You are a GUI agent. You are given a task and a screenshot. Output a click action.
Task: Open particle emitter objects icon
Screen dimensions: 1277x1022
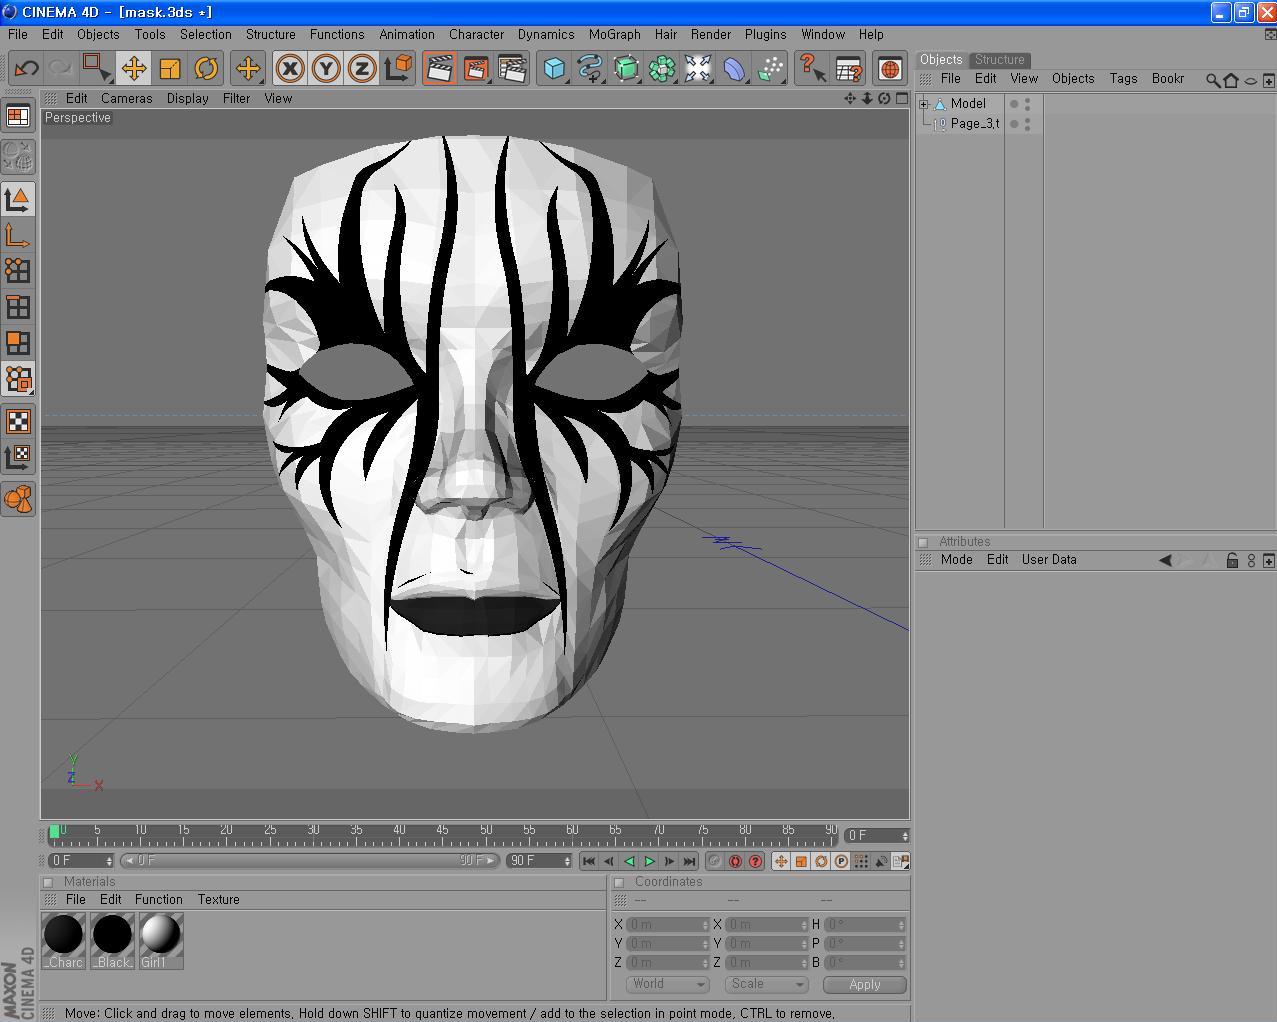pyautogui.click(x=770, y=68)
